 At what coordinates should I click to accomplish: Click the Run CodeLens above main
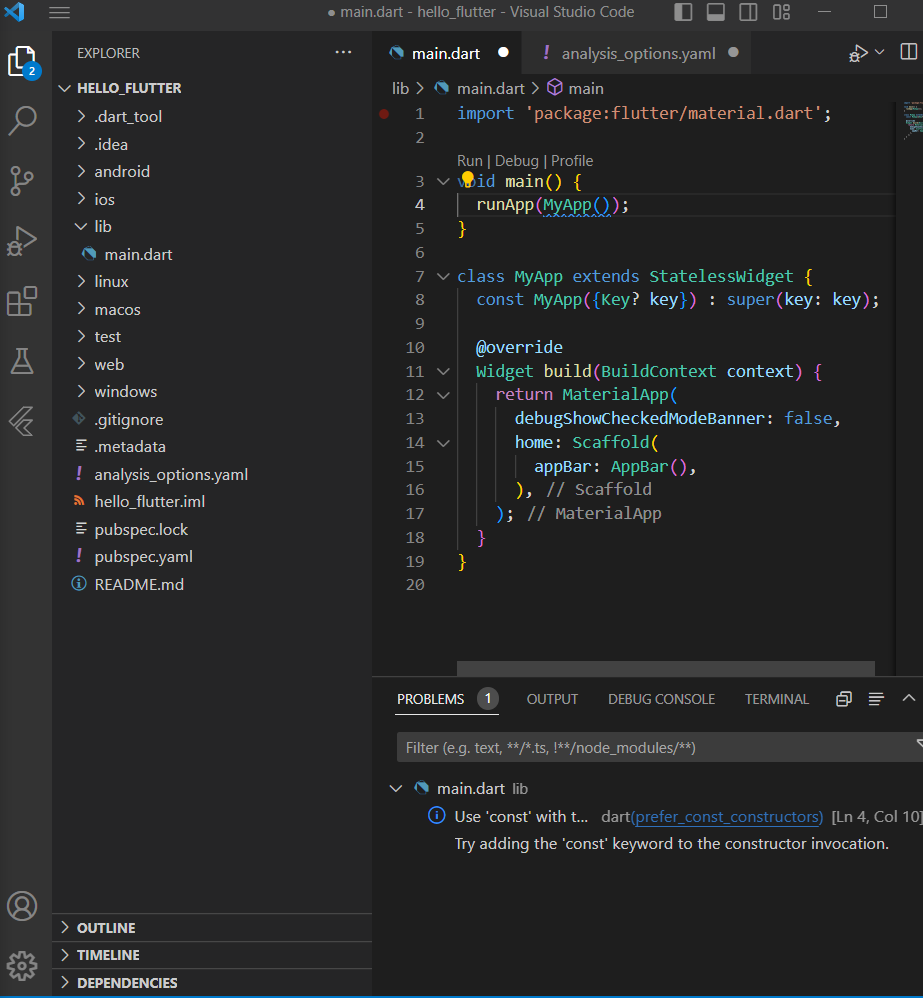[470, 161]
